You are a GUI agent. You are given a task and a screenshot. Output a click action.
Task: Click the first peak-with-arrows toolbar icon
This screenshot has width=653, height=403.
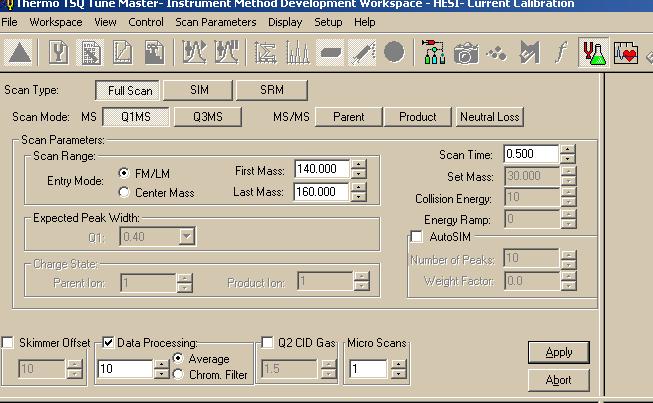194,53
